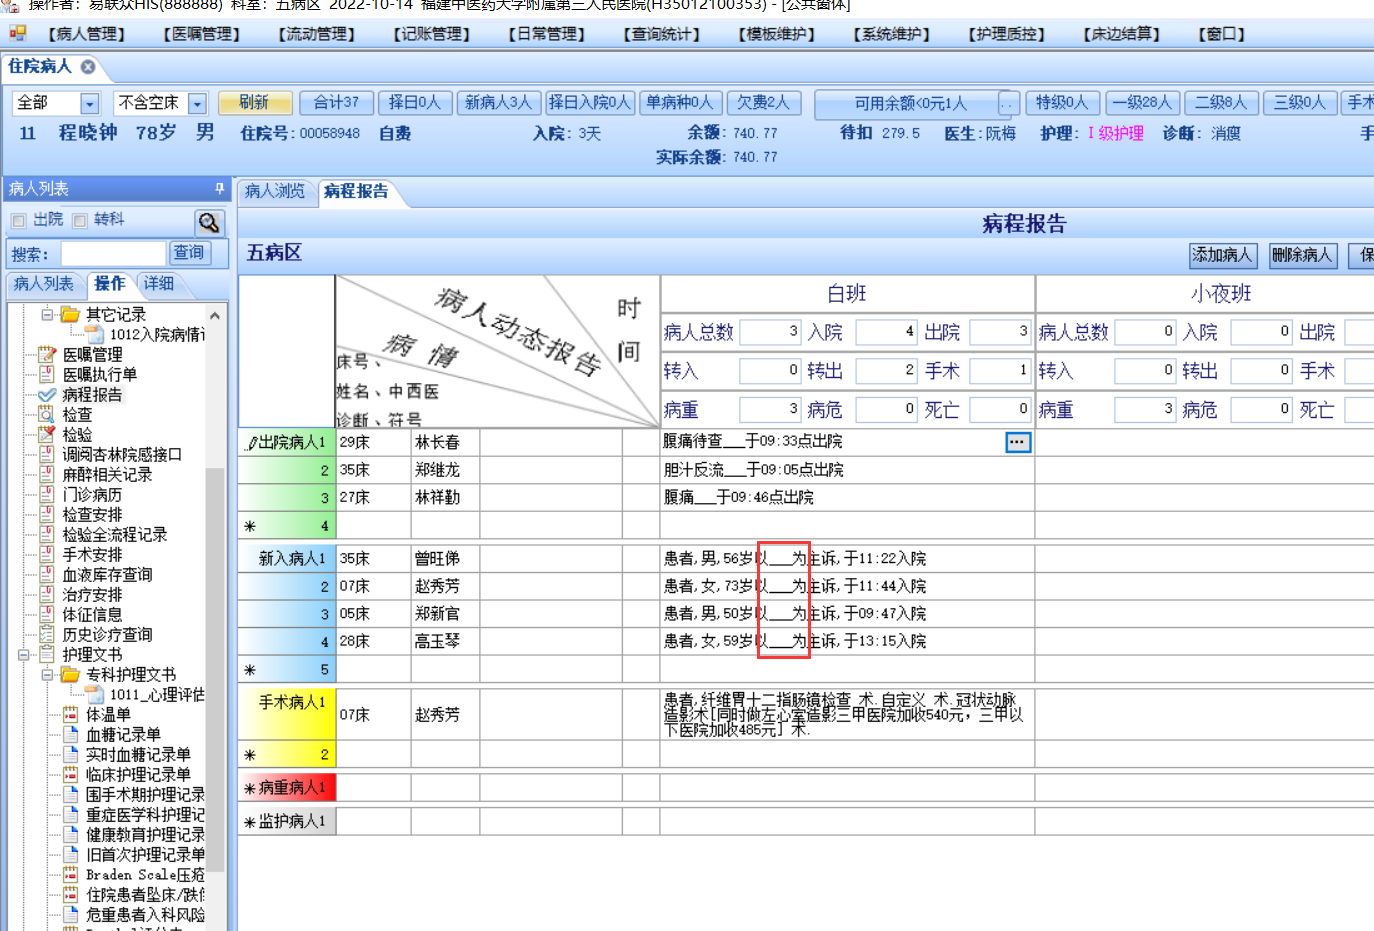Click the magnifier notepad icon beside 检查
The height and width of the screenshot is (931, 1374).
point(46,414)
